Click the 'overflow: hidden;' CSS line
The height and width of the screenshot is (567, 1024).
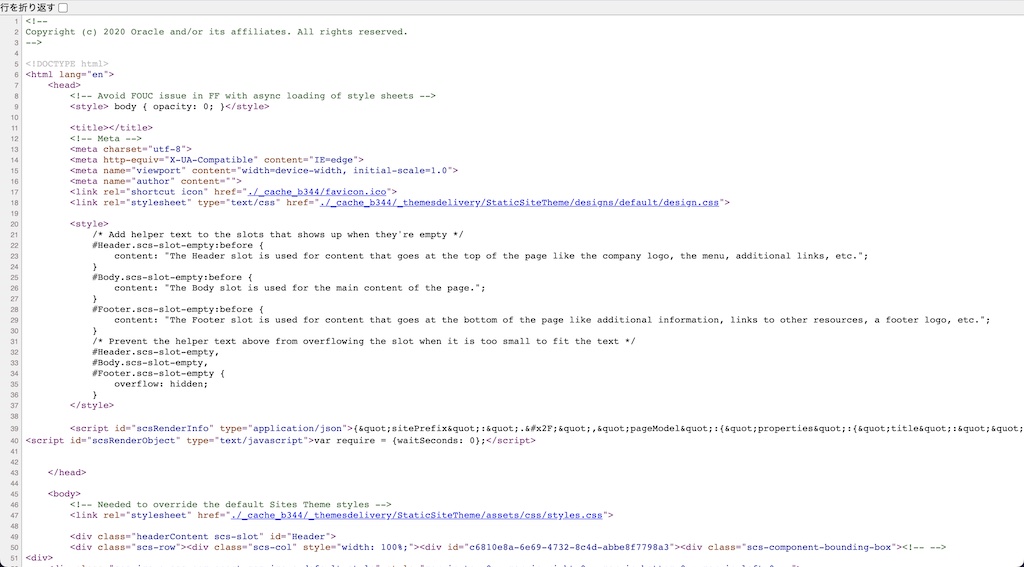point(161,384)
